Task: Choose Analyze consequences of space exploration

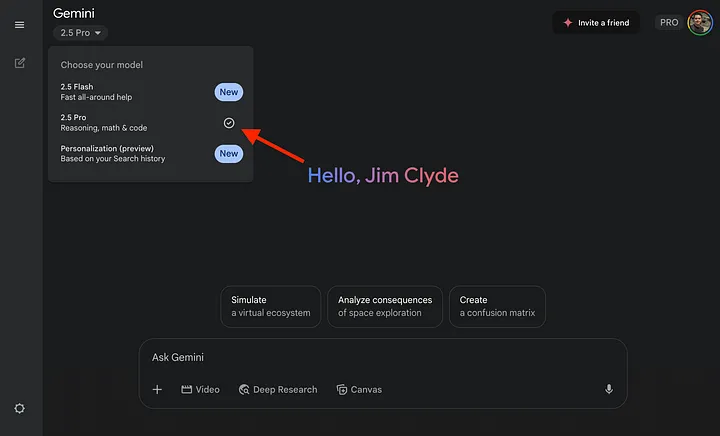Action: 385,306
